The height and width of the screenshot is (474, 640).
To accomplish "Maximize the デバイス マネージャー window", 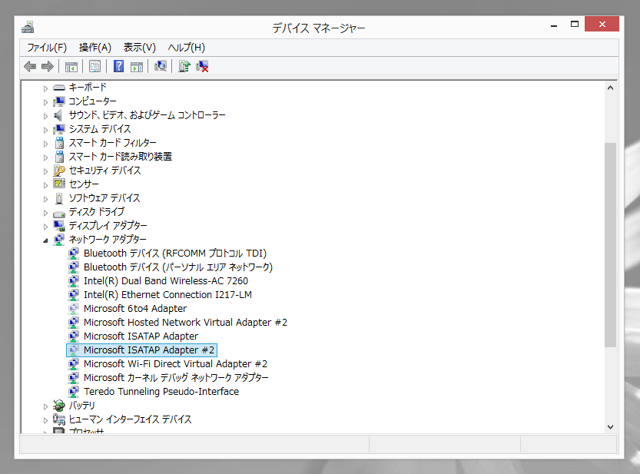I will [575, 24].
